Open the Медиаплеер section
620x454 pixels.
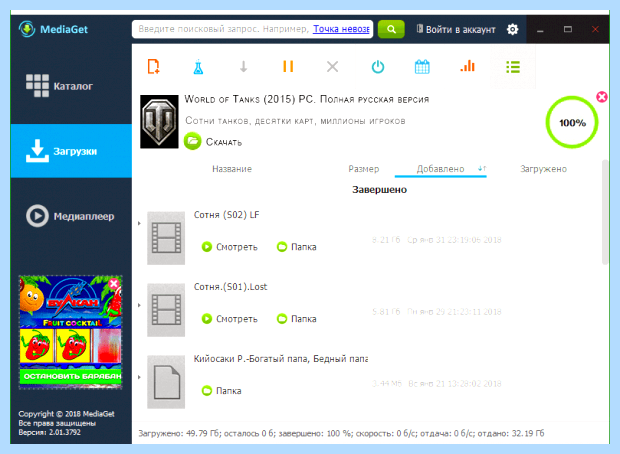tap(71, 216)
